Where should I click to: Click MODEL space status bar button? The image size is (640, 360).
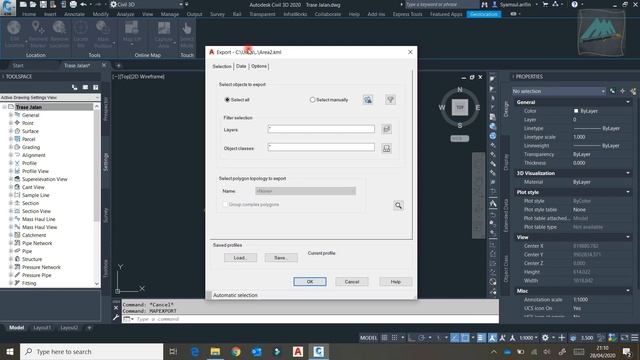point(368,338)
